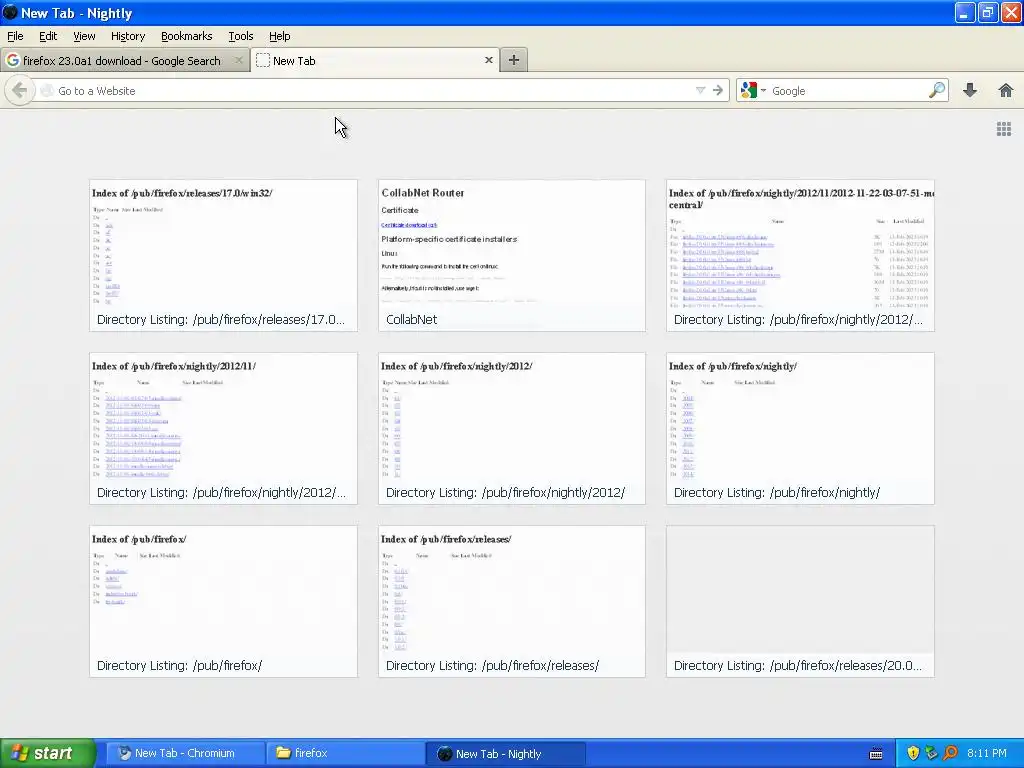Open the URL history dropdown arrow
The width and height of the screenshot is (1024, 768).
pyautogui.click(x=700, y=91)
